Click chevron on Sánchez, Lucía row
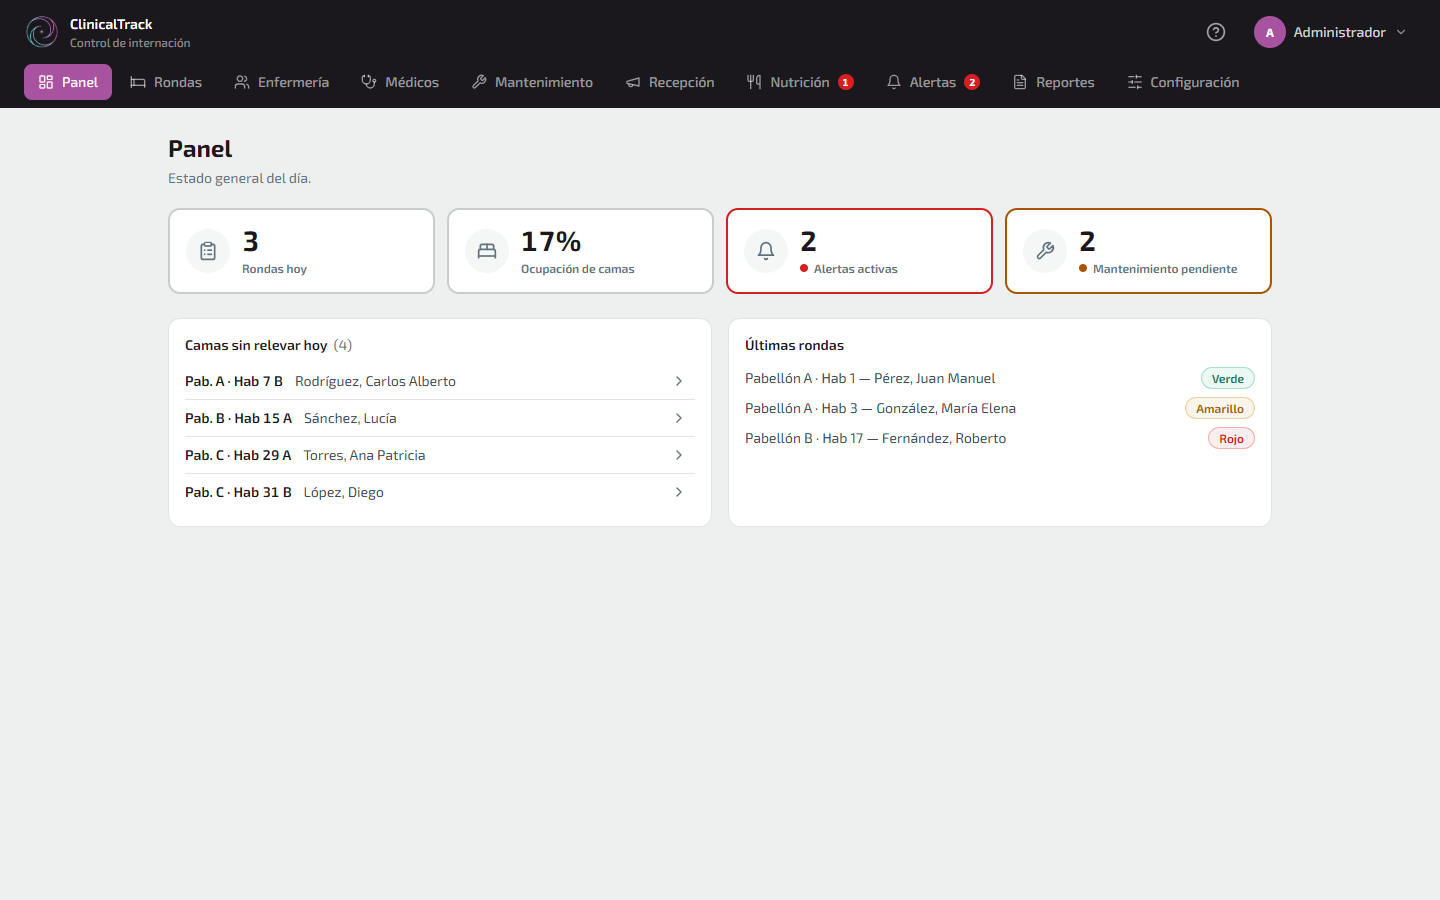The image size is (1440, 900). (x=679, y=418)
